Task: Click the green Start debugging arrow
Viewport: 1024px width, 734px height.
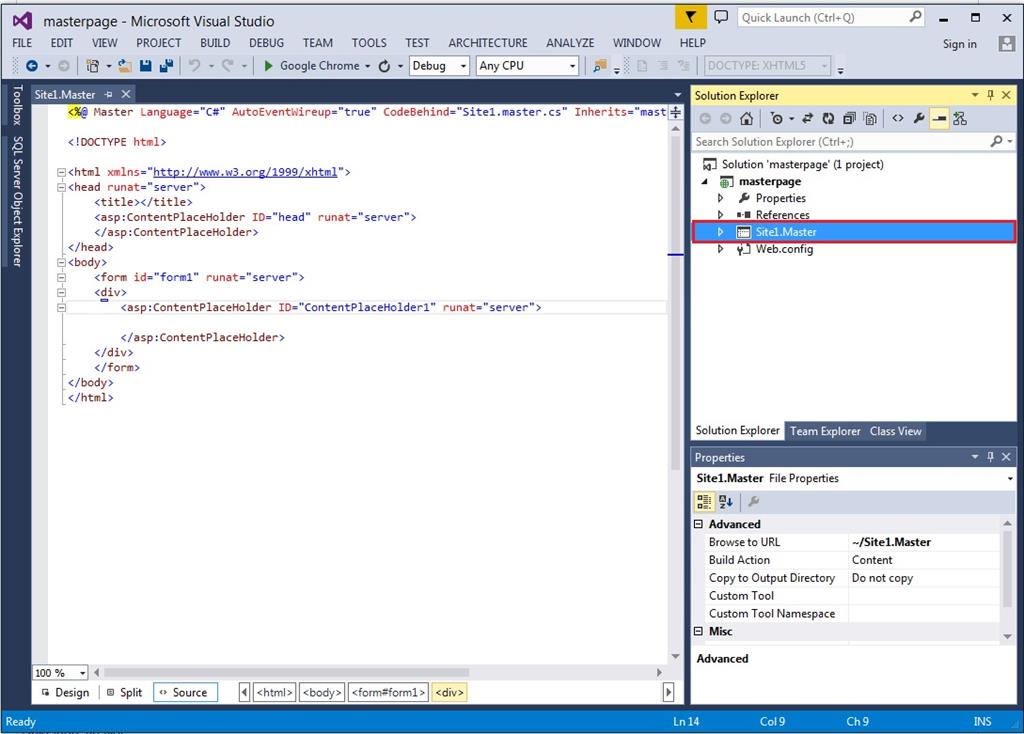Action: 269,66
